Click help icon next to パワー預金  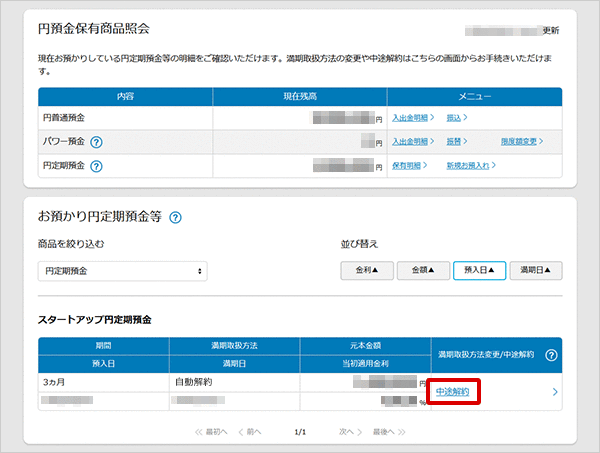96,142
